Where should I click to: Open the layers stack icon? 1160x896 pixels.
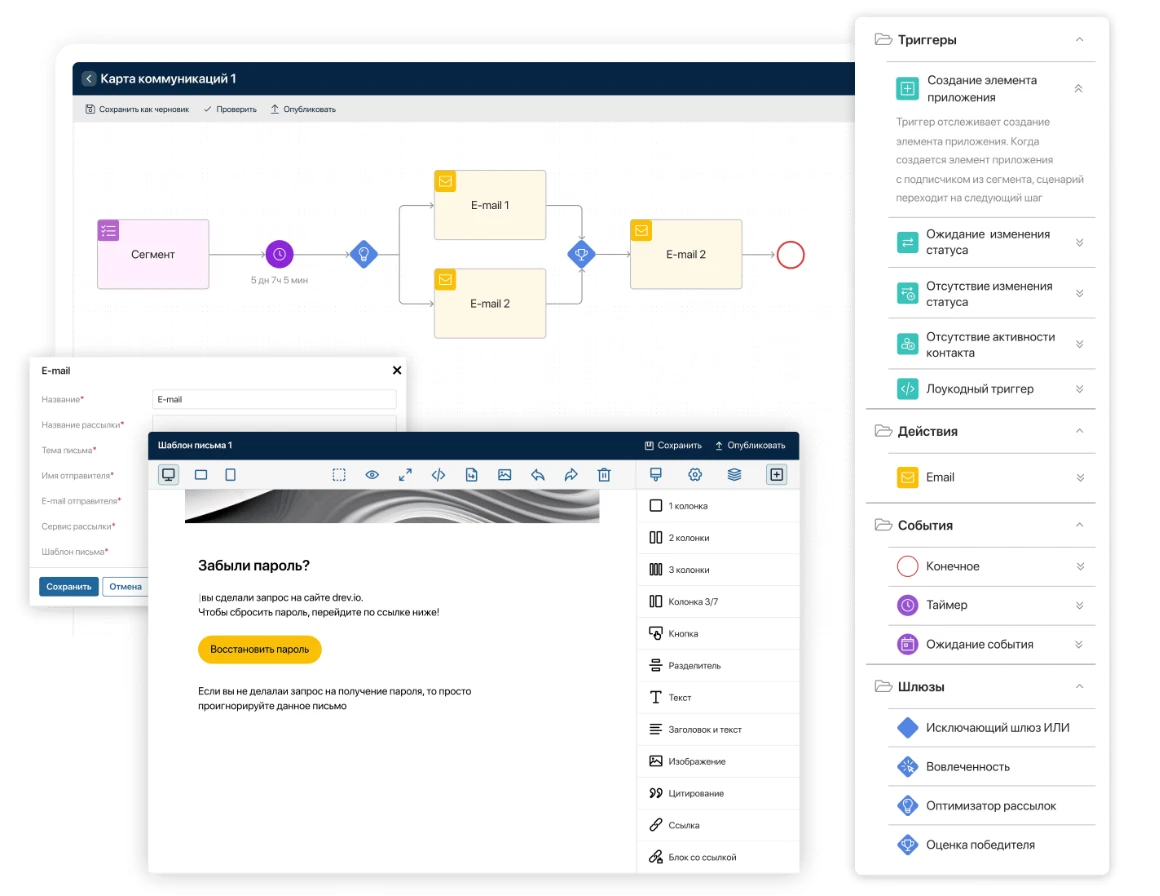[x=734, y=475]
